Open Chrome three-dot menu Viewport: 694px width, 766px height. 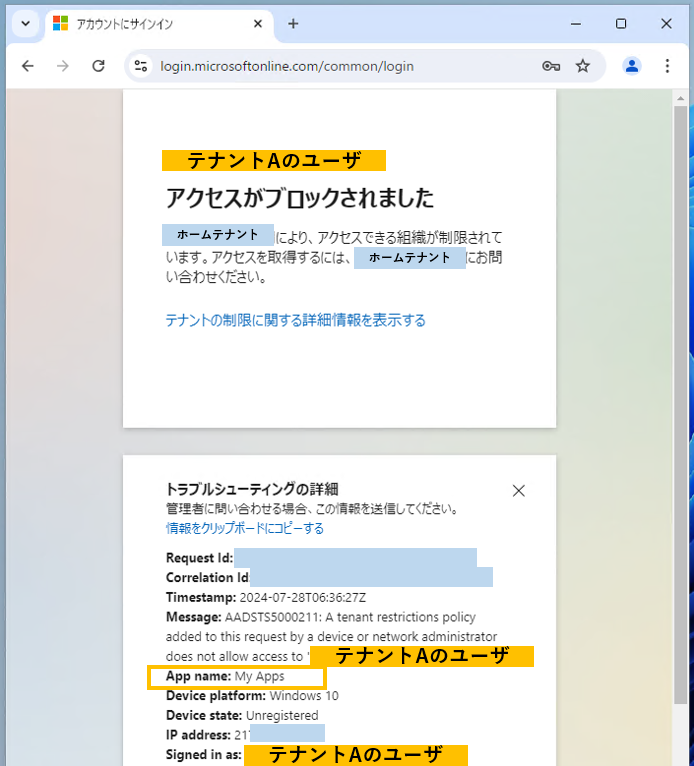point(667,66)
